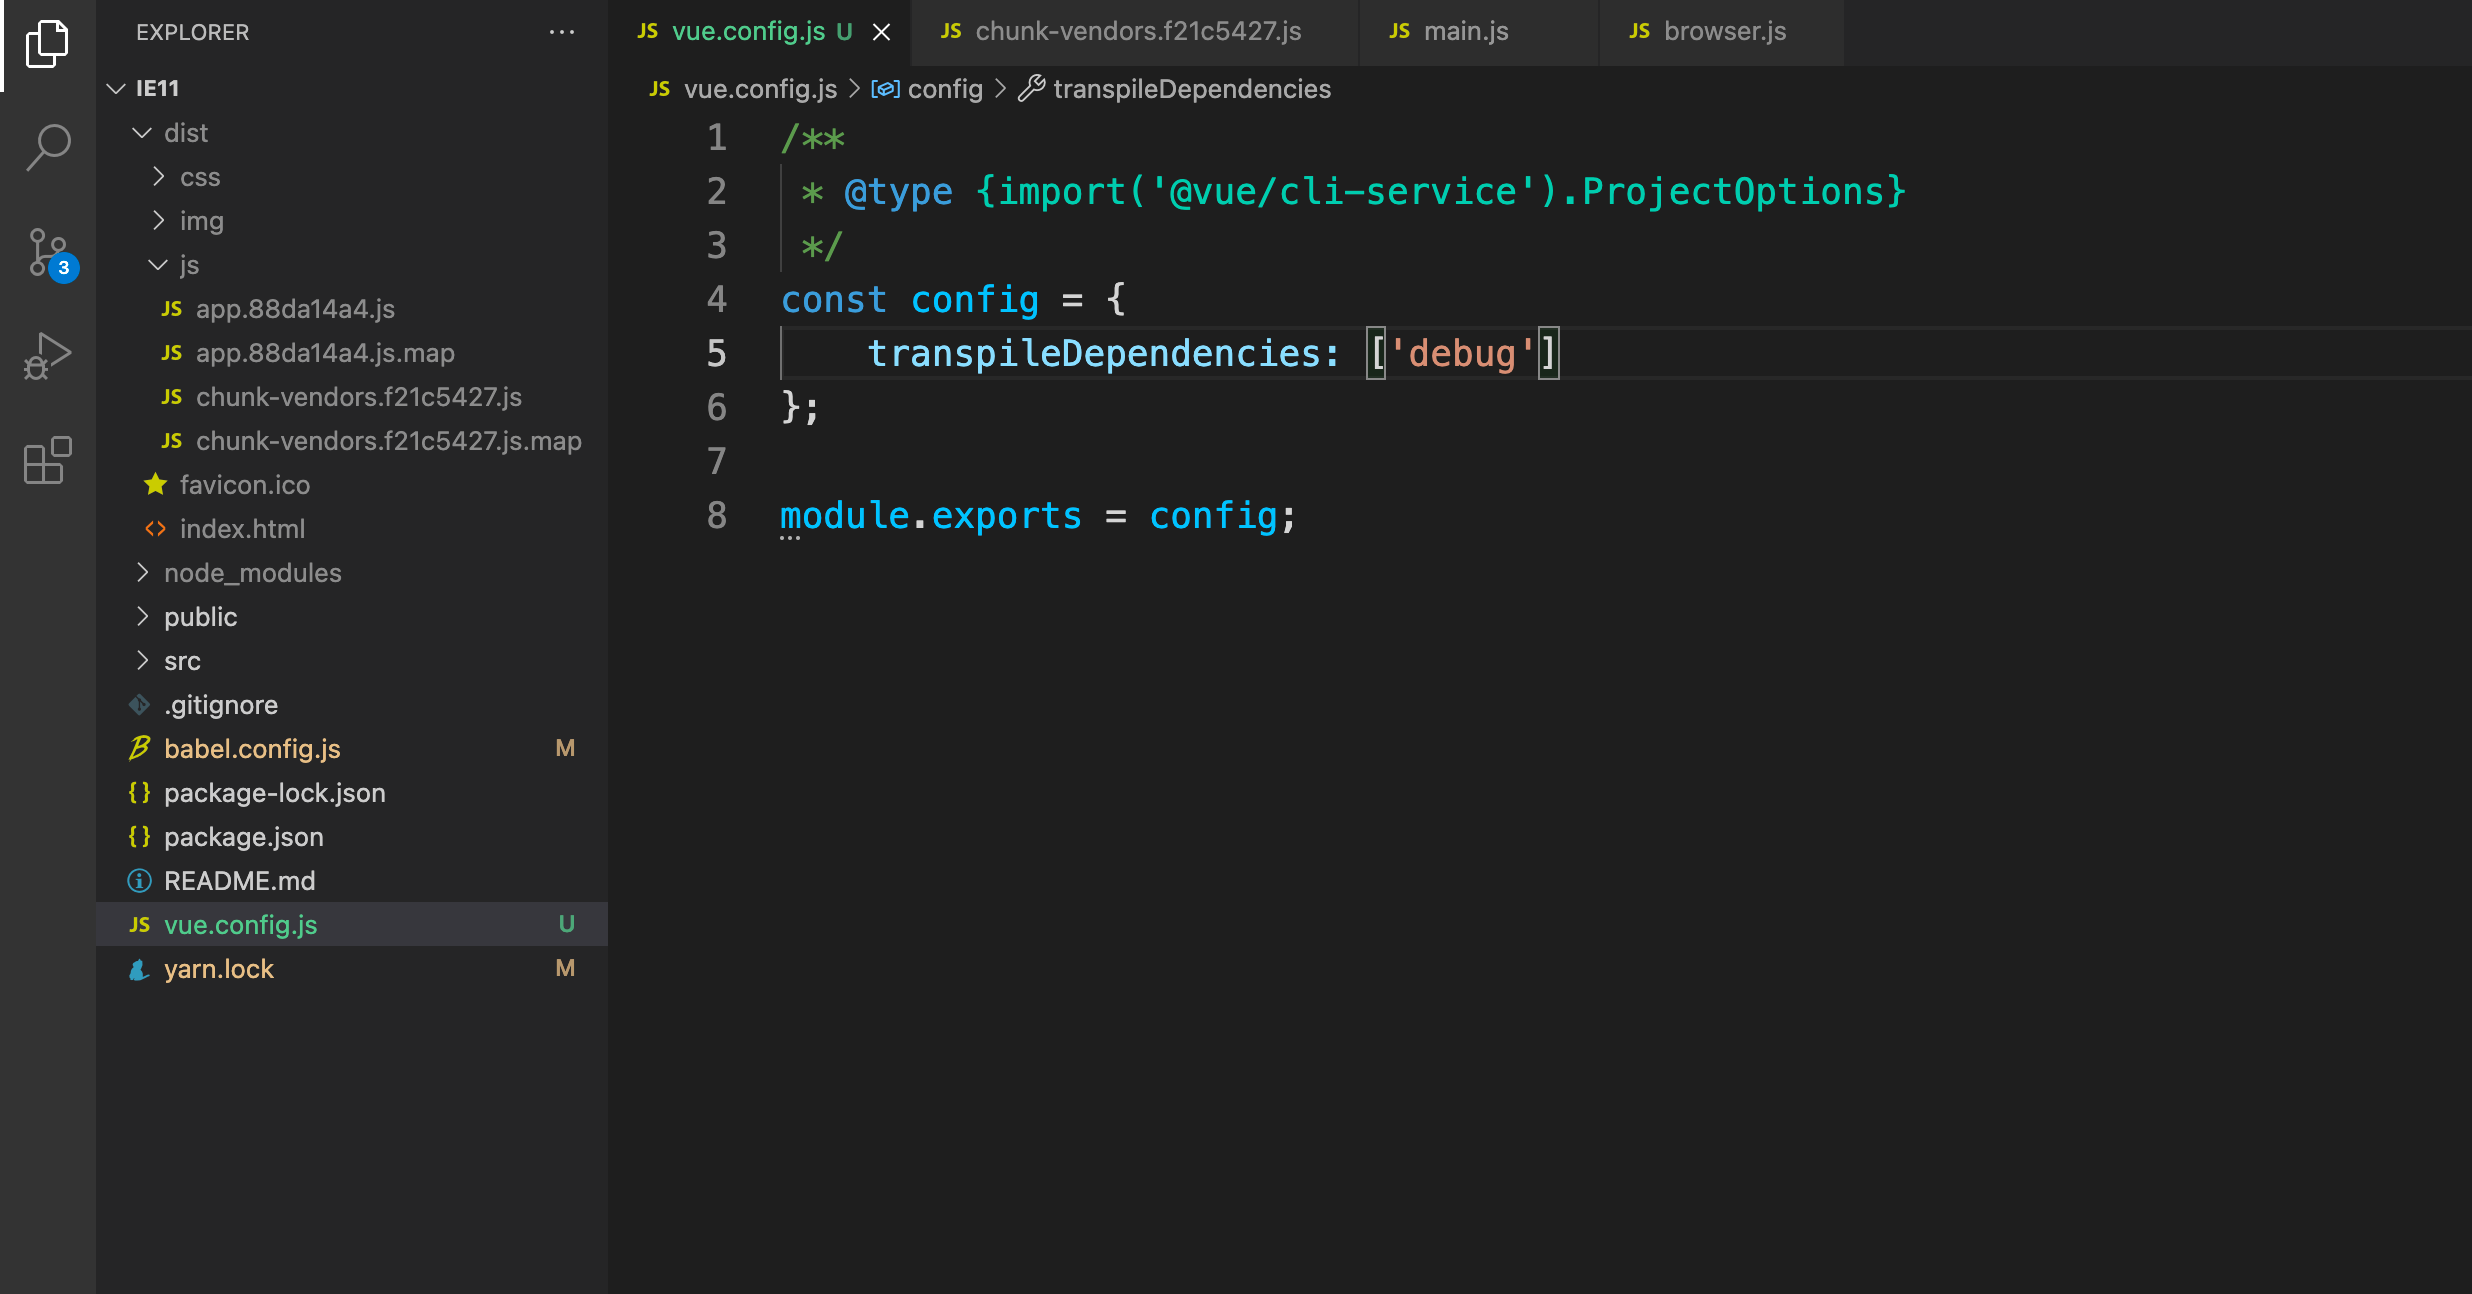The height and width of the screenshot is (1294, 2472).
Task: Switch to the browser.js tab
Action: point(1724,31)
